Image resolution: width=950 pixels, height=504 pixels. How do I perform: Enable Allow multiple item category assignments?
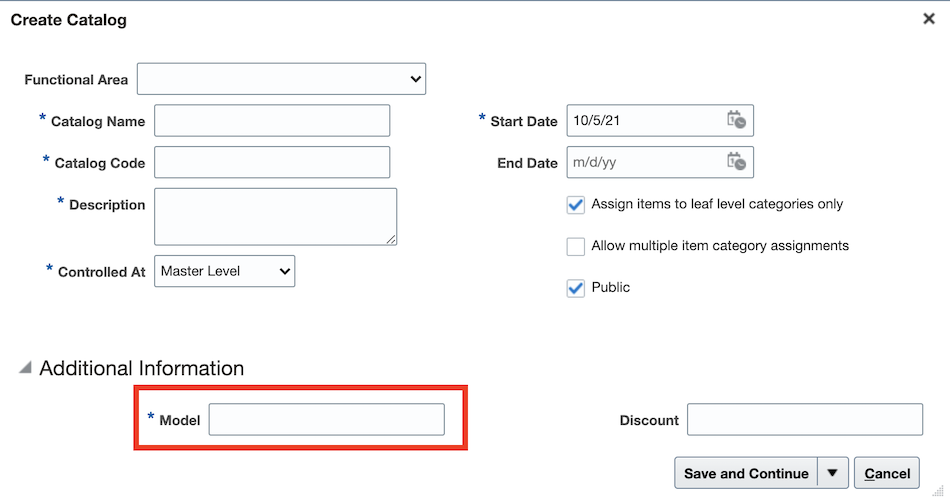(576, 247)
